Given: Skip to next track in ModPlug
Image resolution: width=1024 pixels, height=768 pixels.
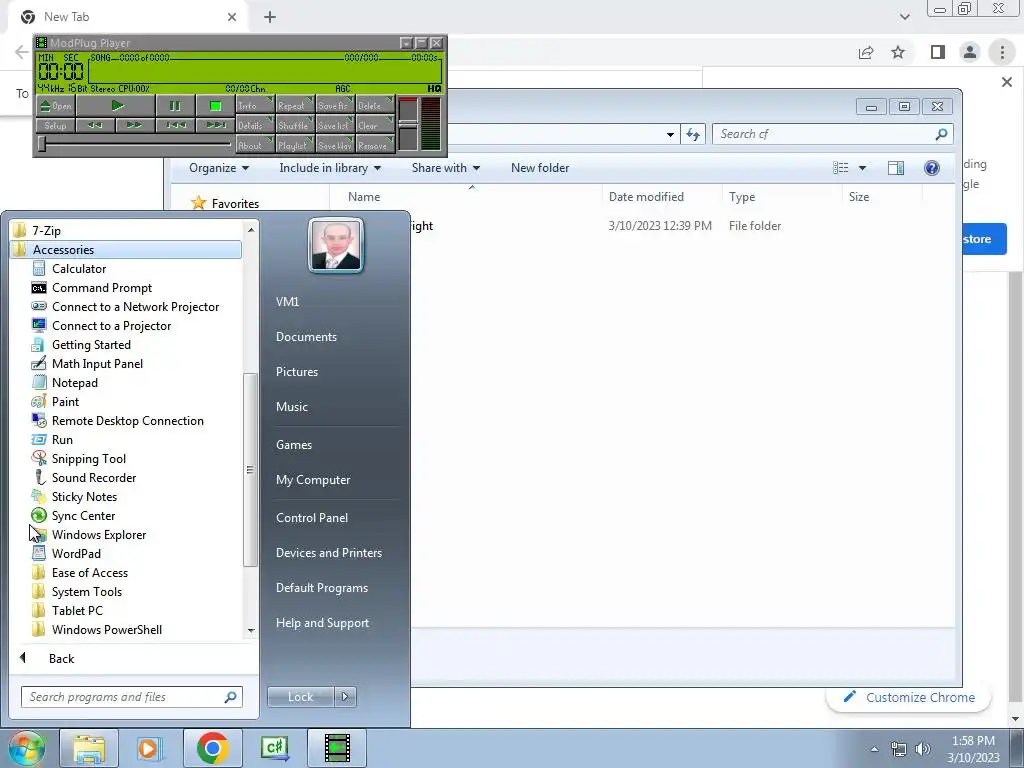Looking at the screenshot, I should pos(216,125).
